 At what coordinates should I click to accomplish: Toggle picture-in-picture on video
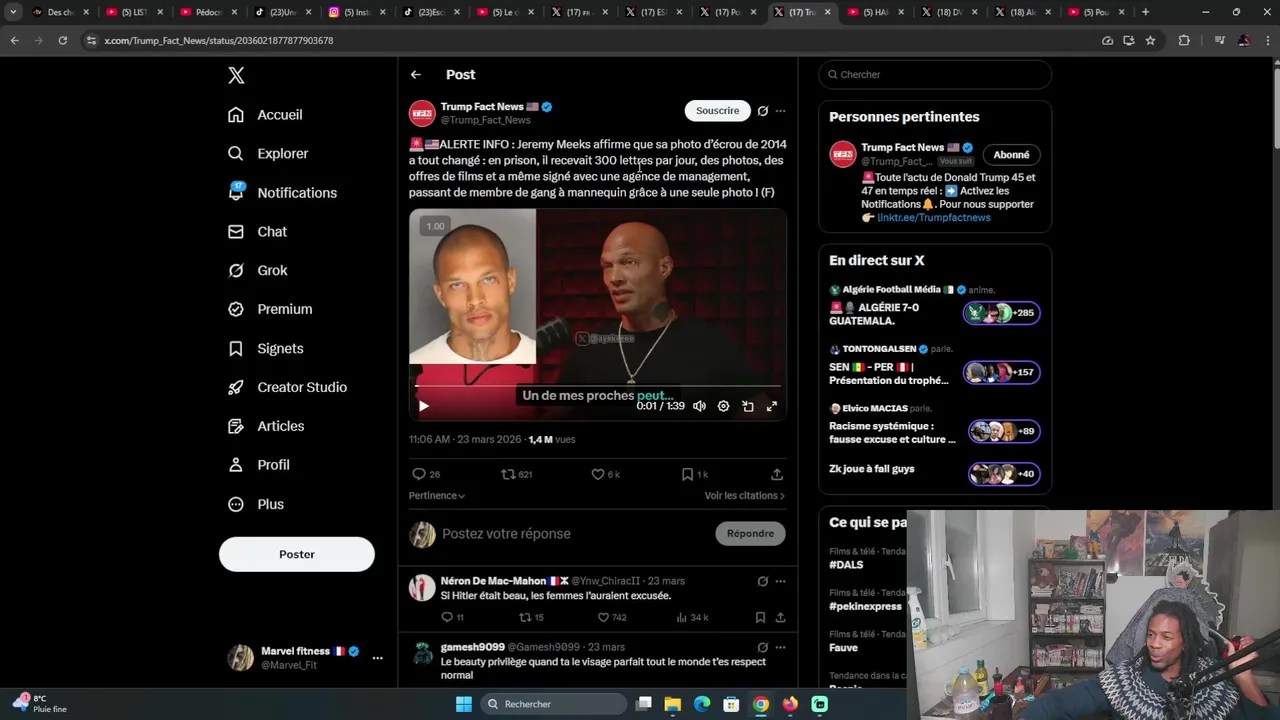coord(747,406)
